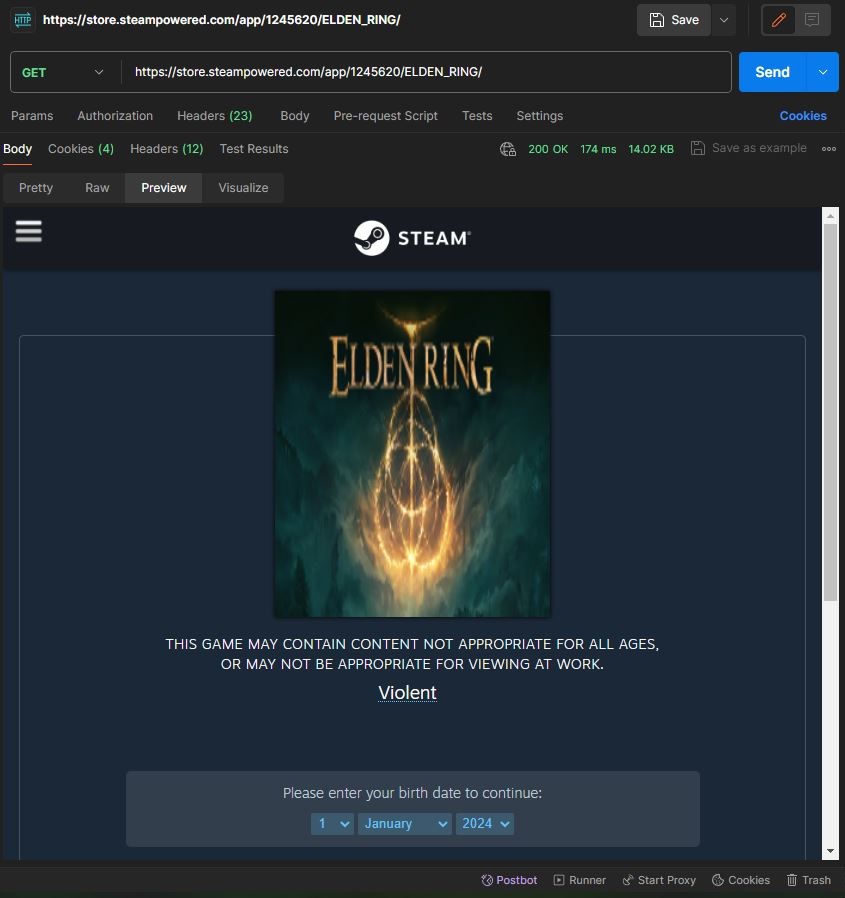Click the 14.02 KB response size
The width and height of the screenshot is (845, 898).
(x=651, y=149)
